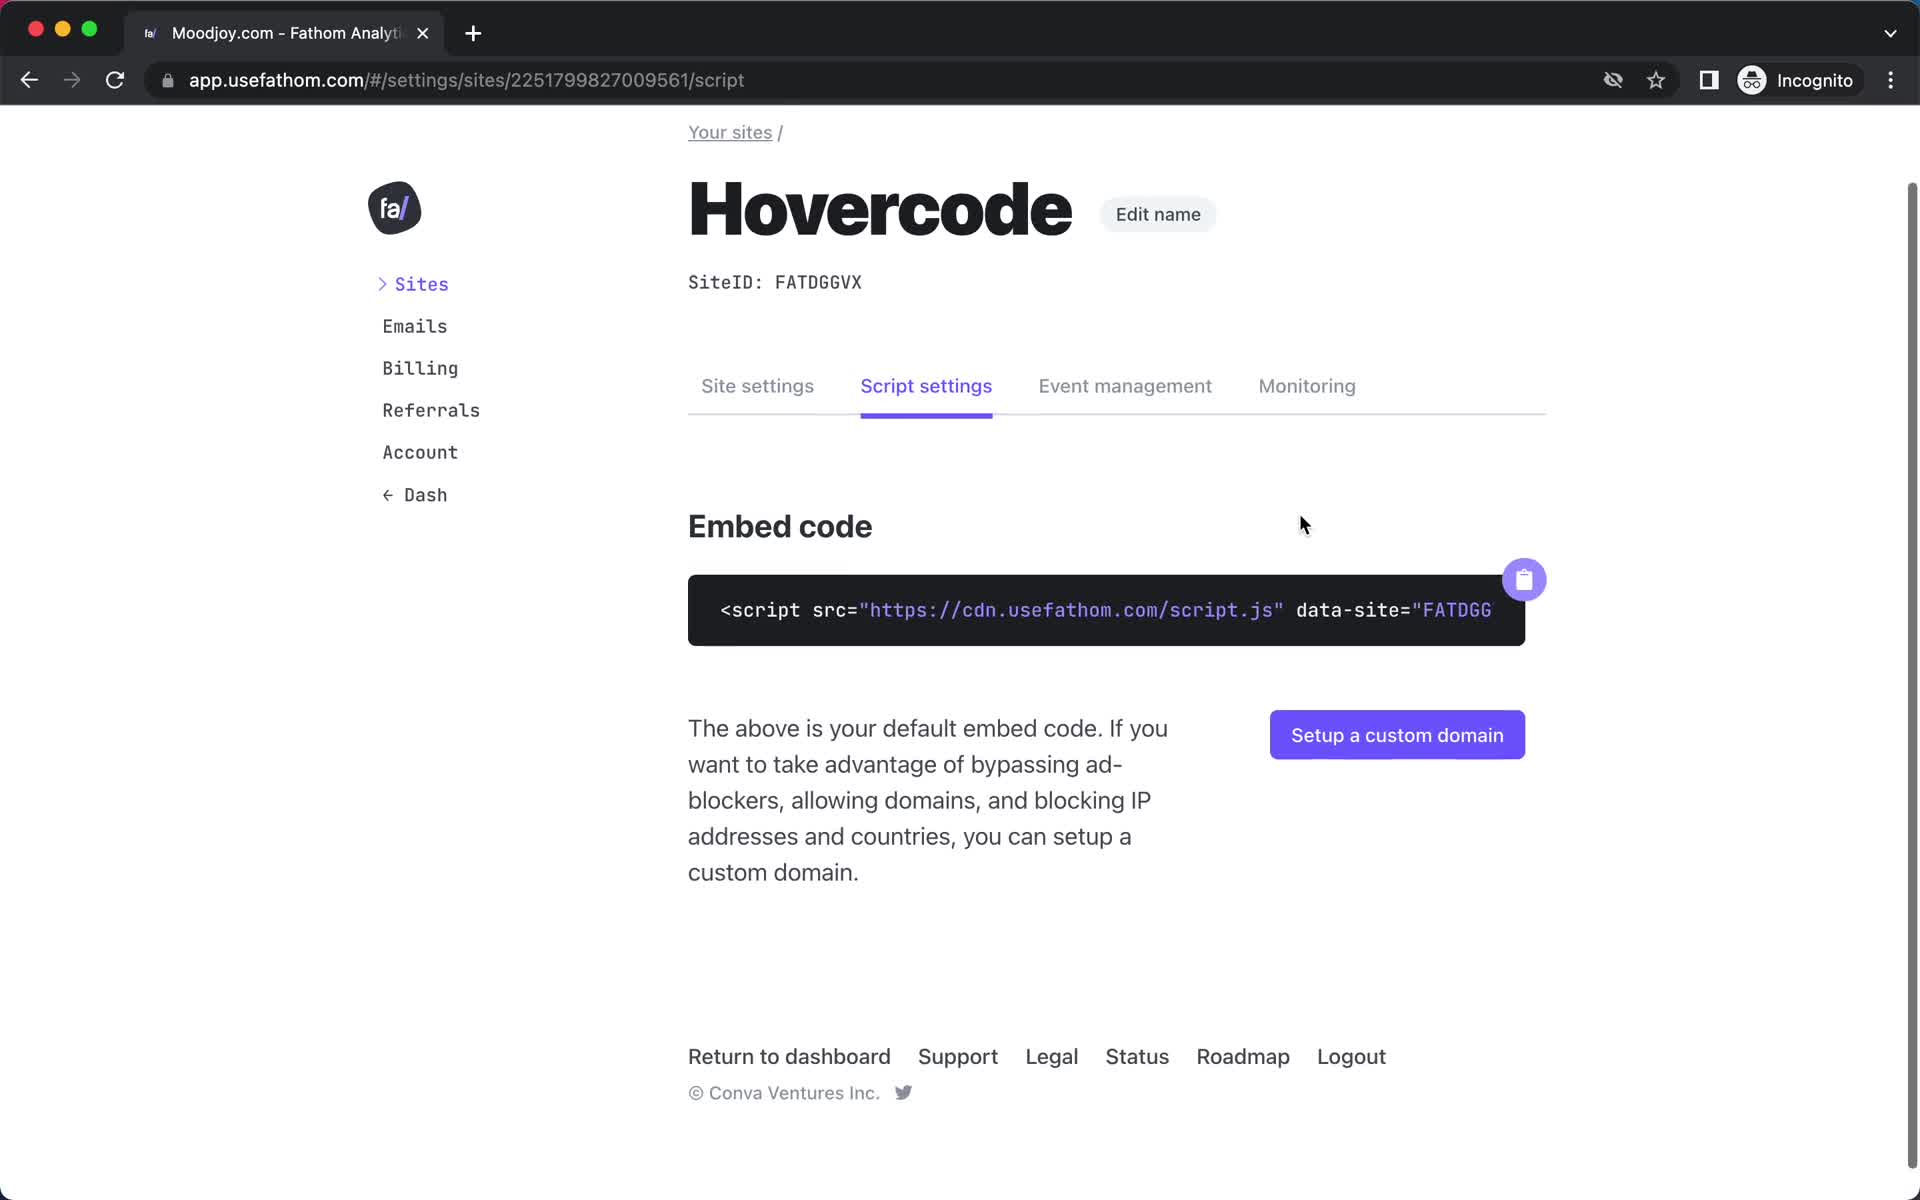This screenshot has width=1920, height=1200.
Task: Click the Logout footer link
Action: coord(1350,1056)
